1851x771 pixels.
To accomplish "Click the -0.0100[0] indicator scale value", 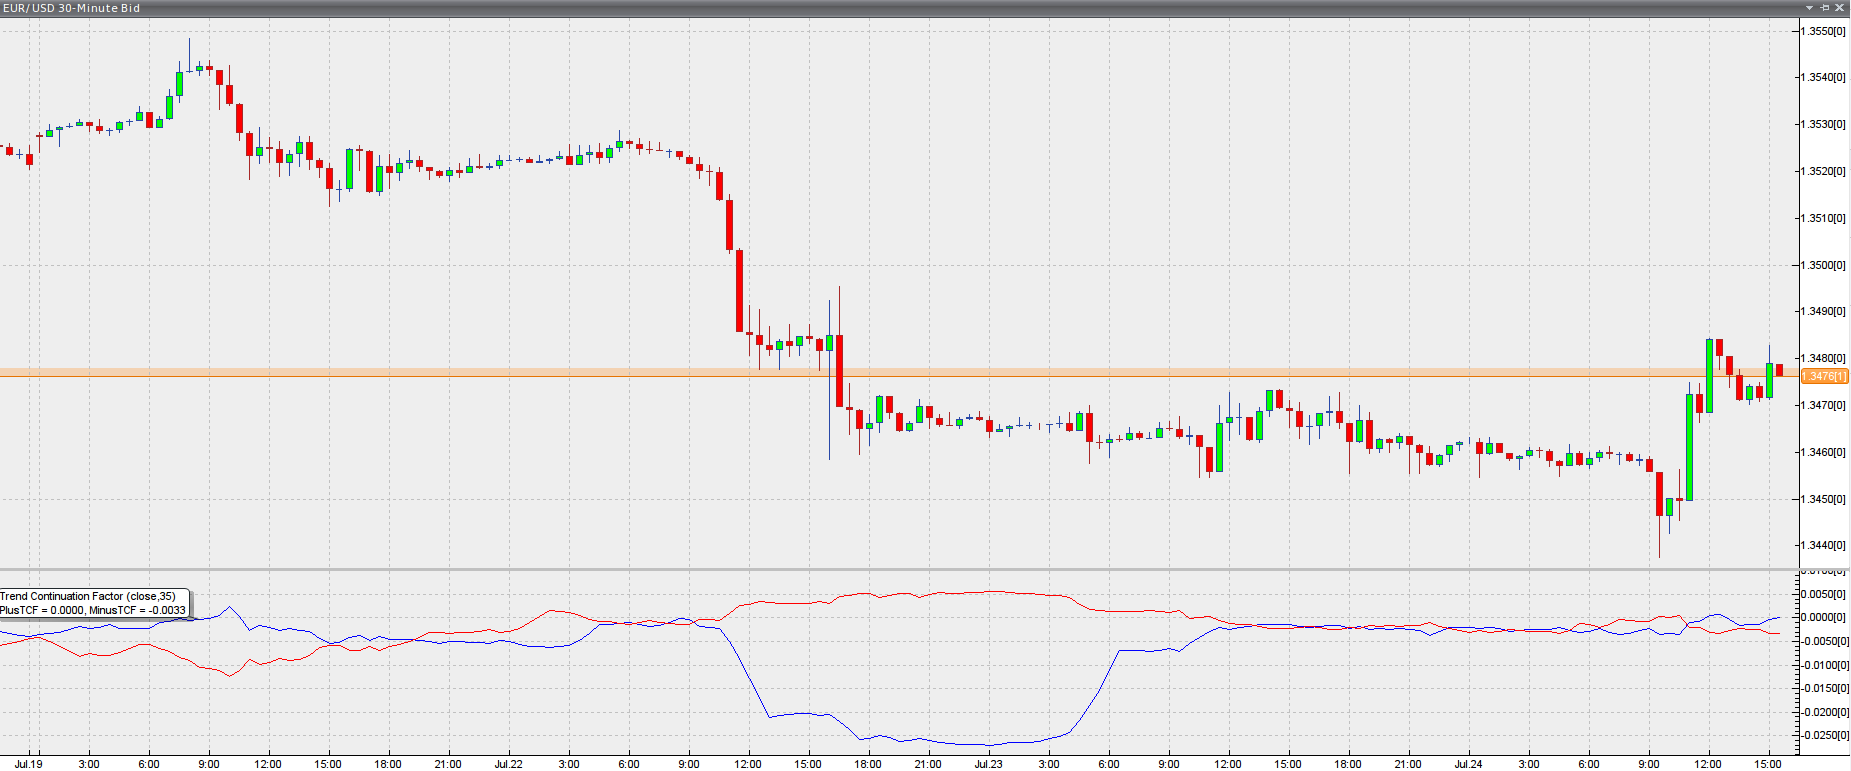I will point(1825,665).
